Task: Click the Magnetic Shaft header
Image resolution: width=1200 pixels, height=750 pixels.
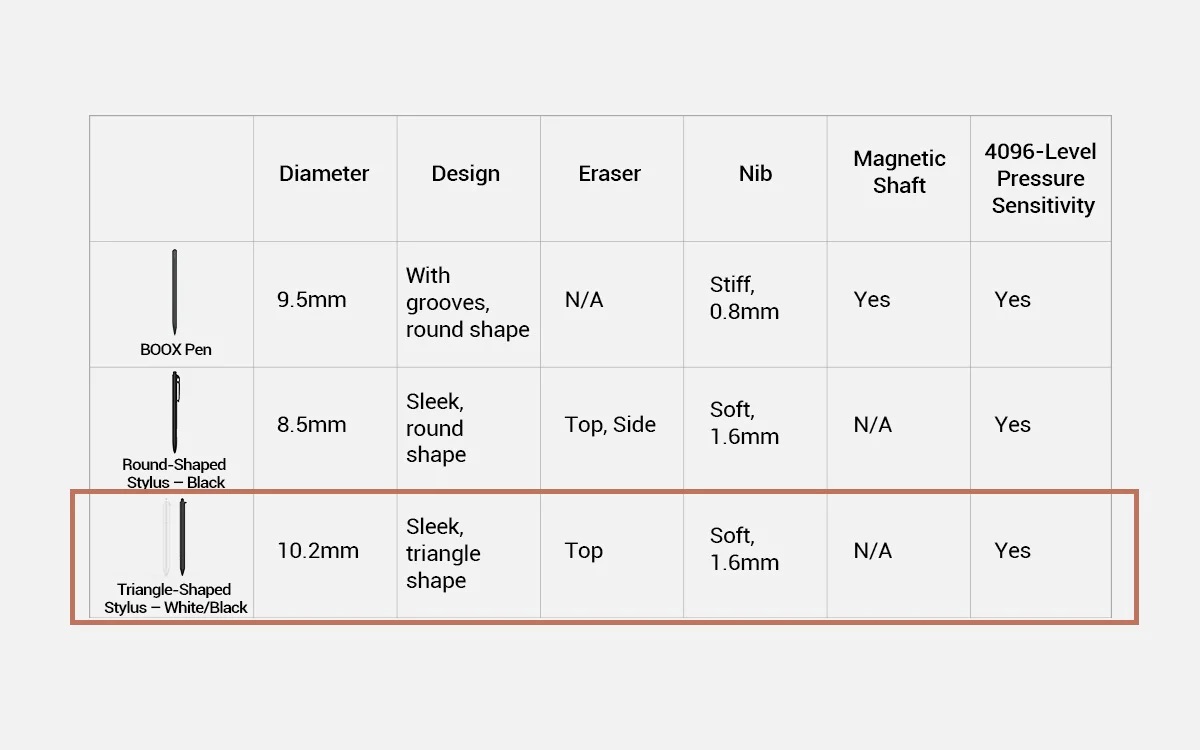Action: (x=899, y=172)
